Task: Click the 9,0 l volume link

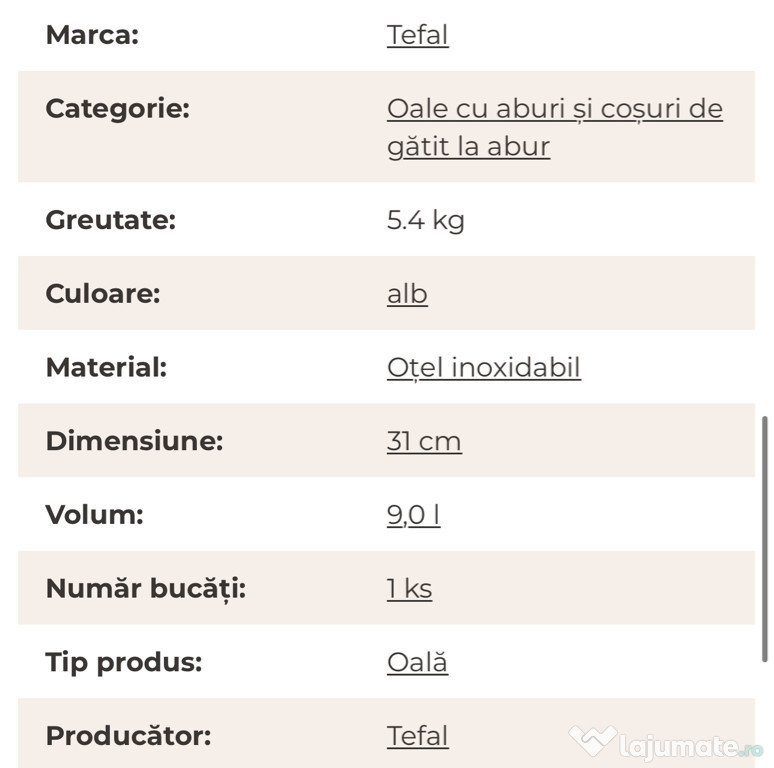Action: click(413, 515)
